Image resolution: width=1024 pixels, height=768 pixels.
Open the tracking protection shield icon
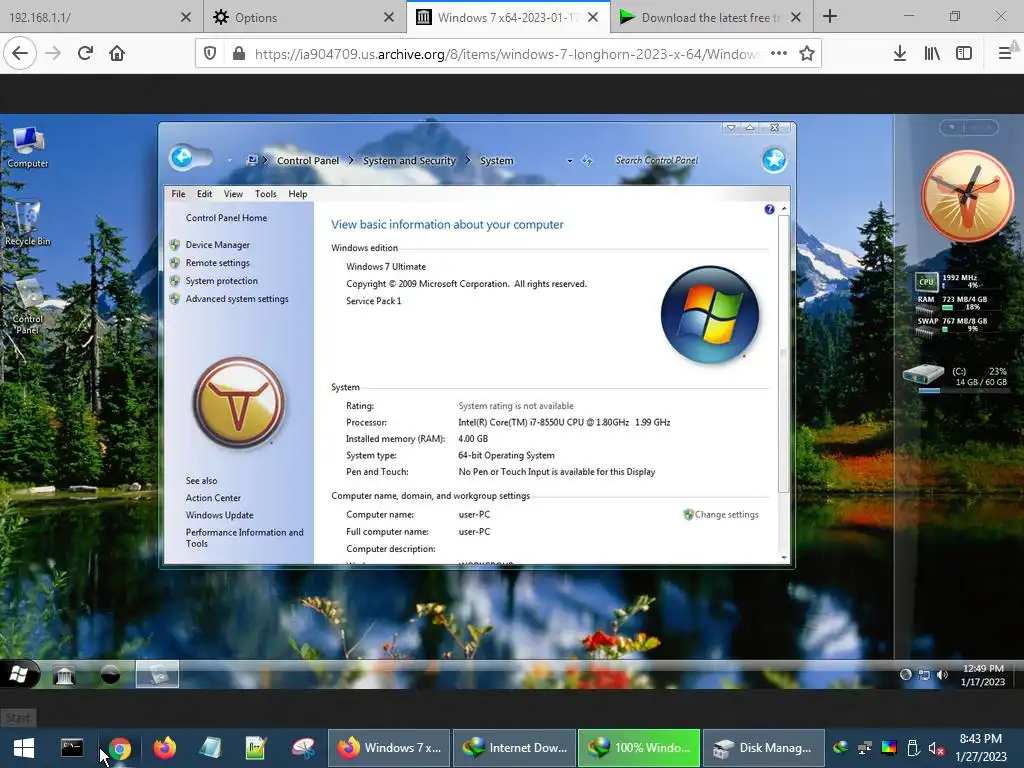[x=210, y=54]
